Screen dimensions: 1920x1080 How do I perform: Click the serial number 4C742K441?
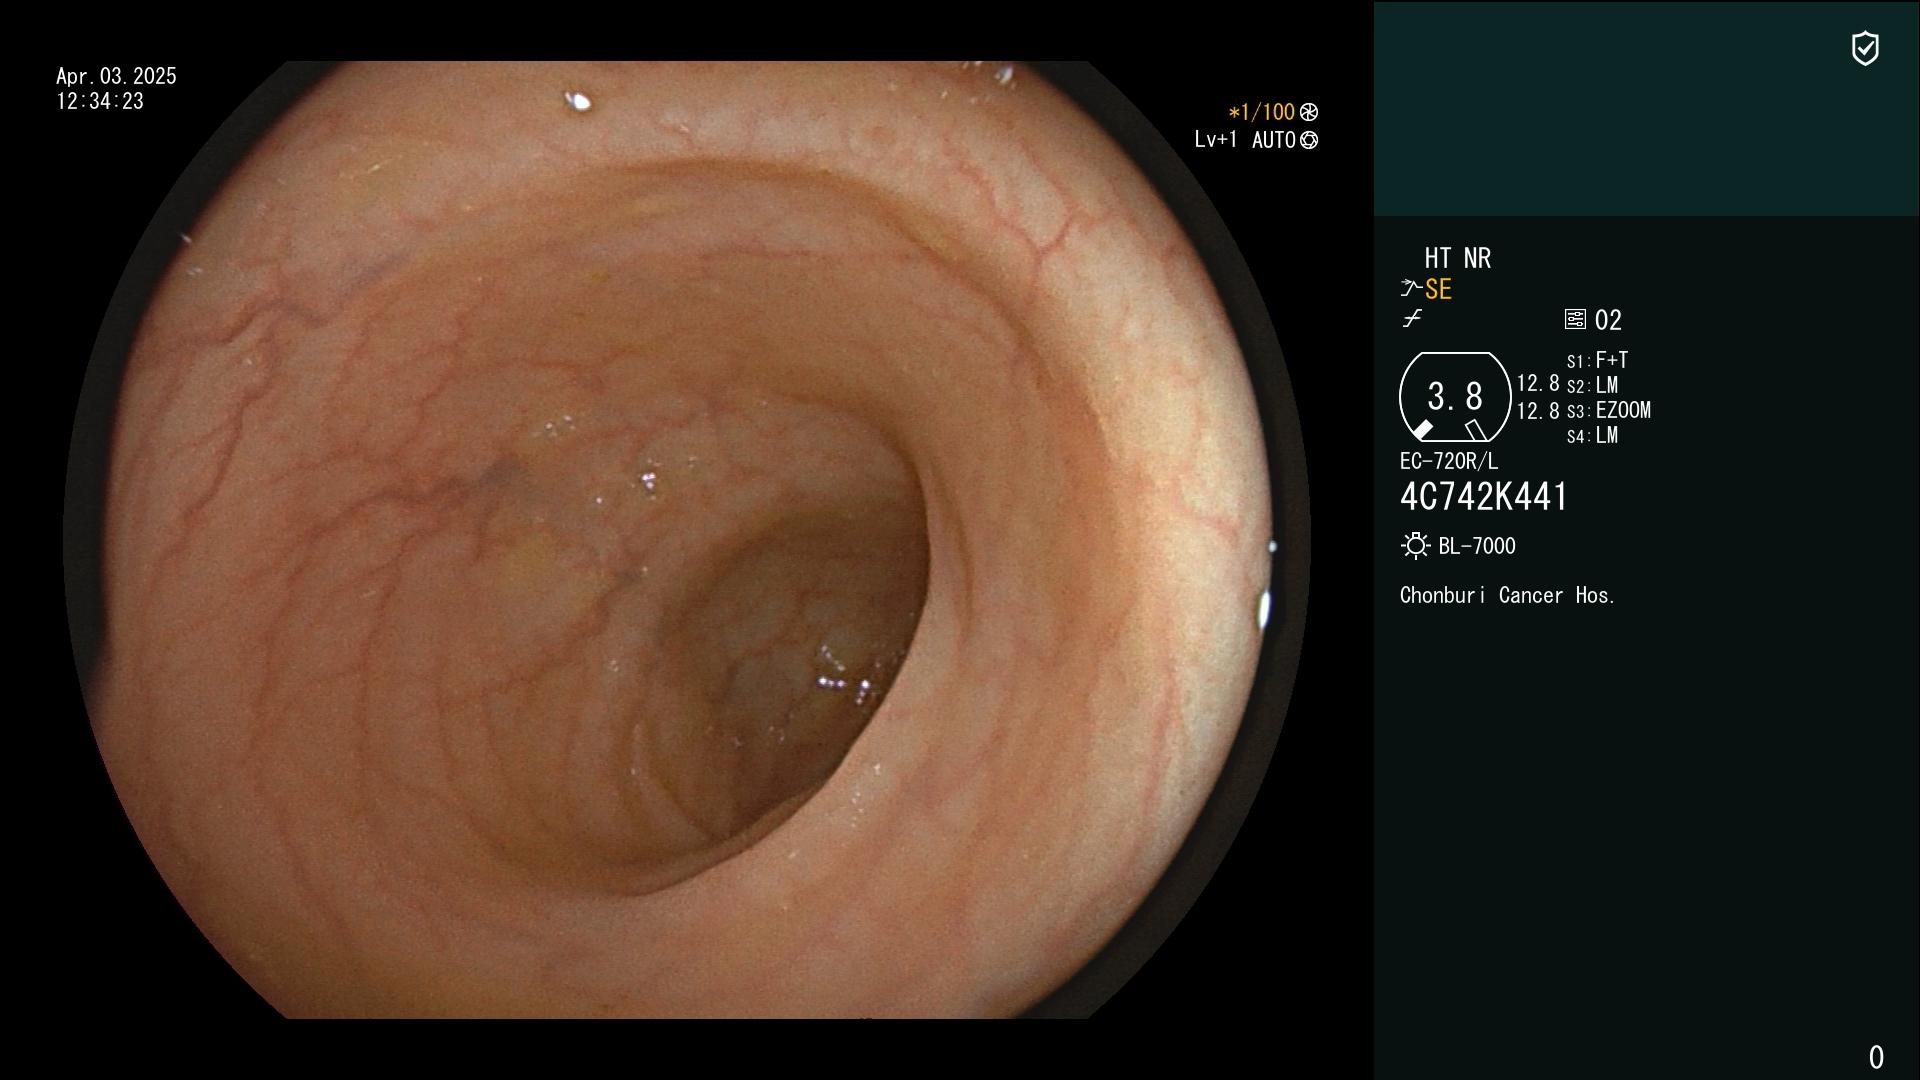click(1484, 497)
